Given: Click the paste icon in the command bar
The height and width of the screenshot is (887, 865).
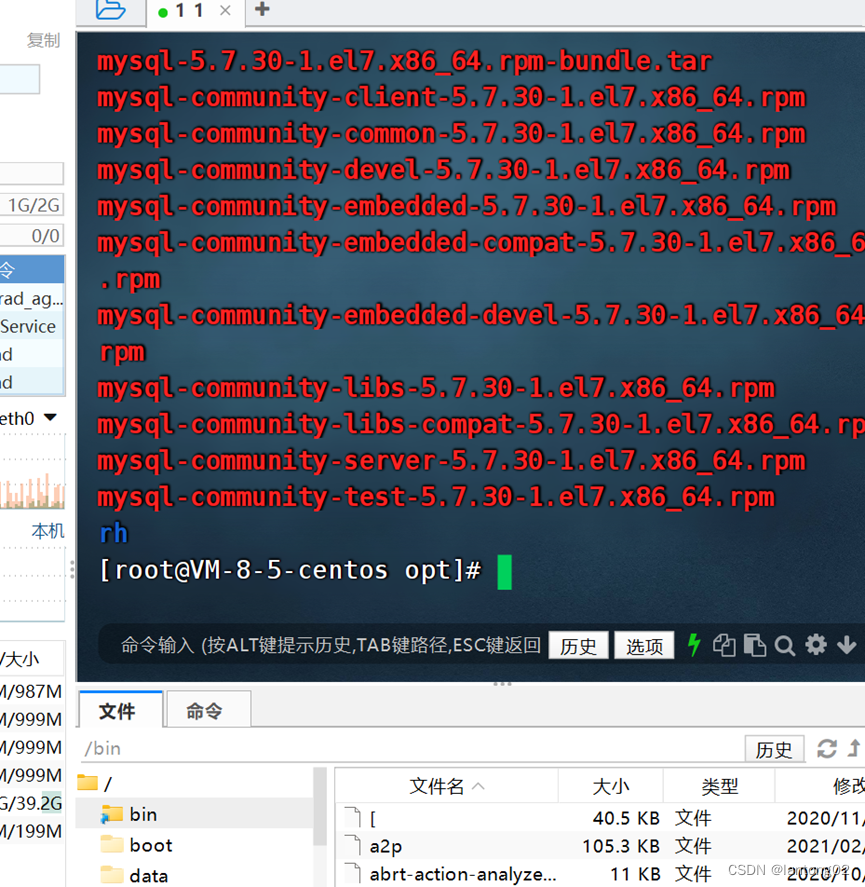Looking at the screenshot, I should click(x=754, y=645).
